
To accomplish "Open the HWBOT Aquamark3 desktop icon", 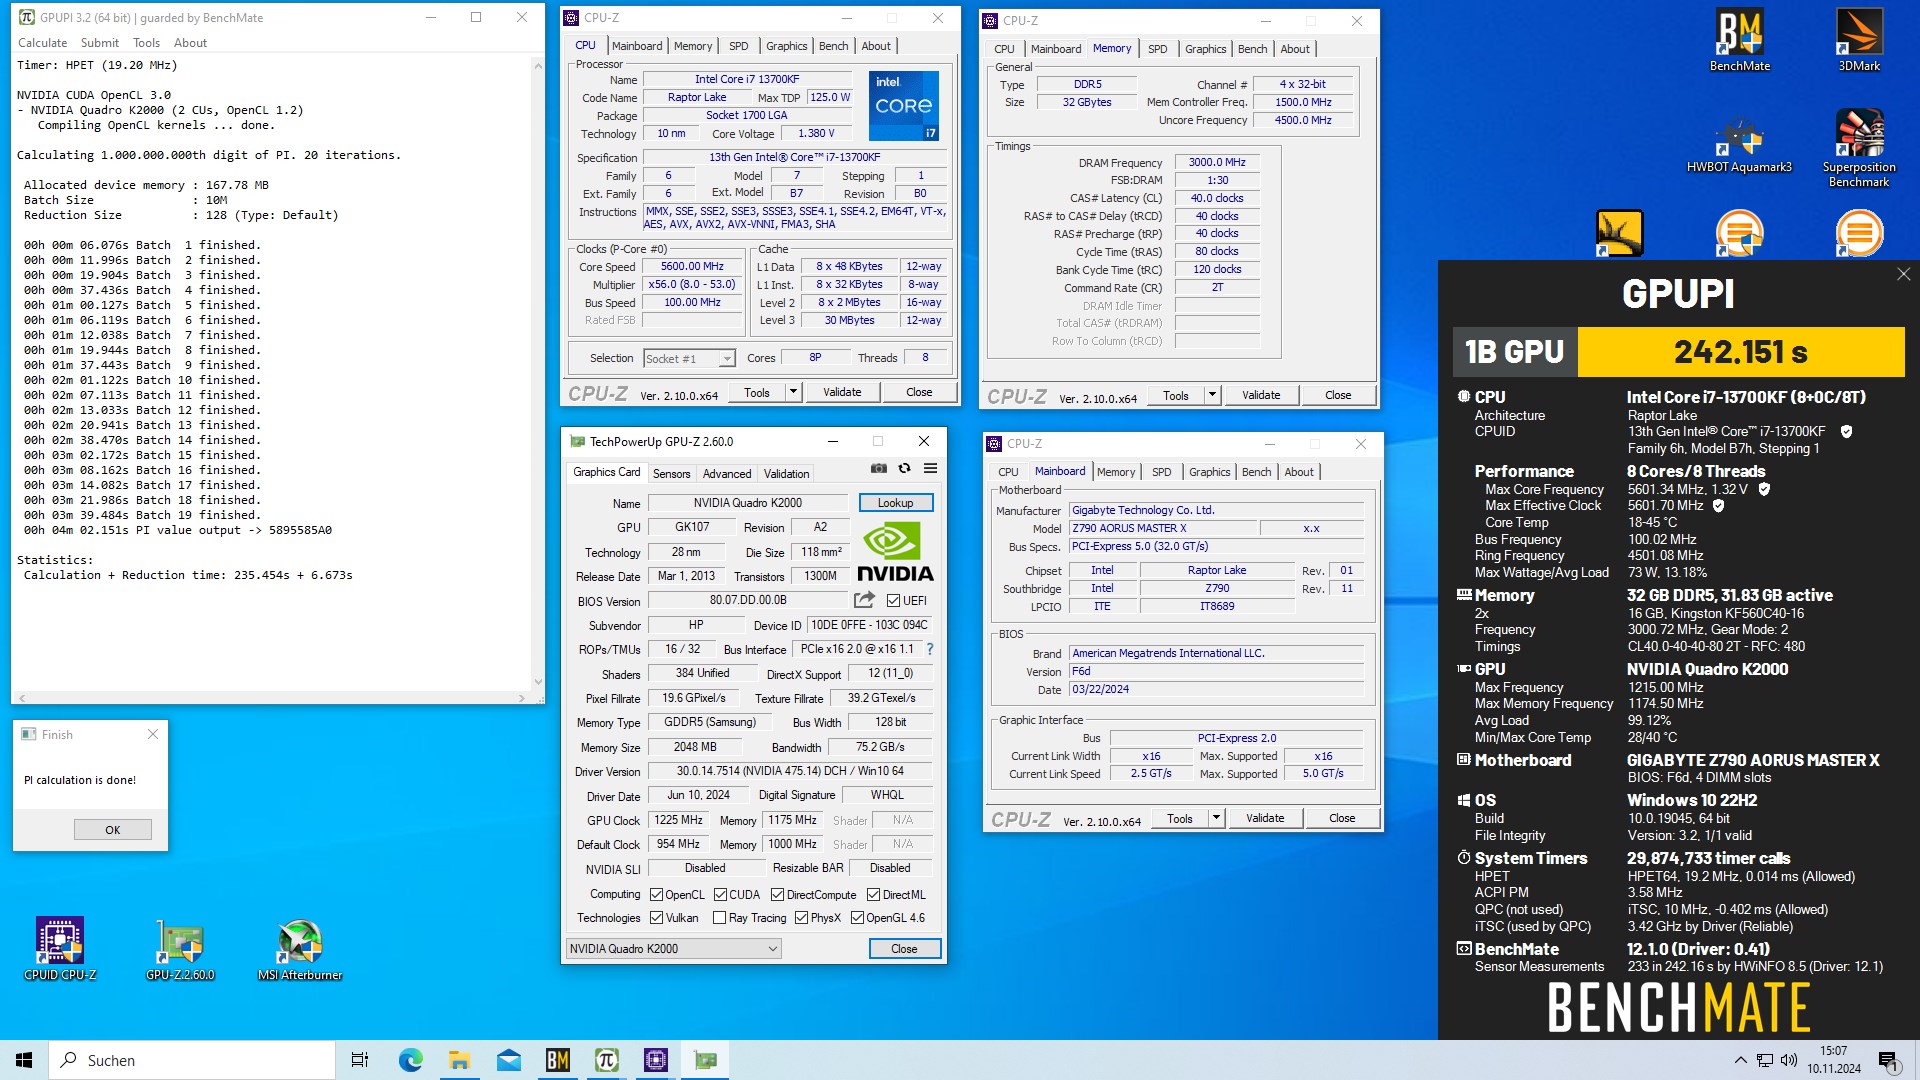I will [1739, 142].
